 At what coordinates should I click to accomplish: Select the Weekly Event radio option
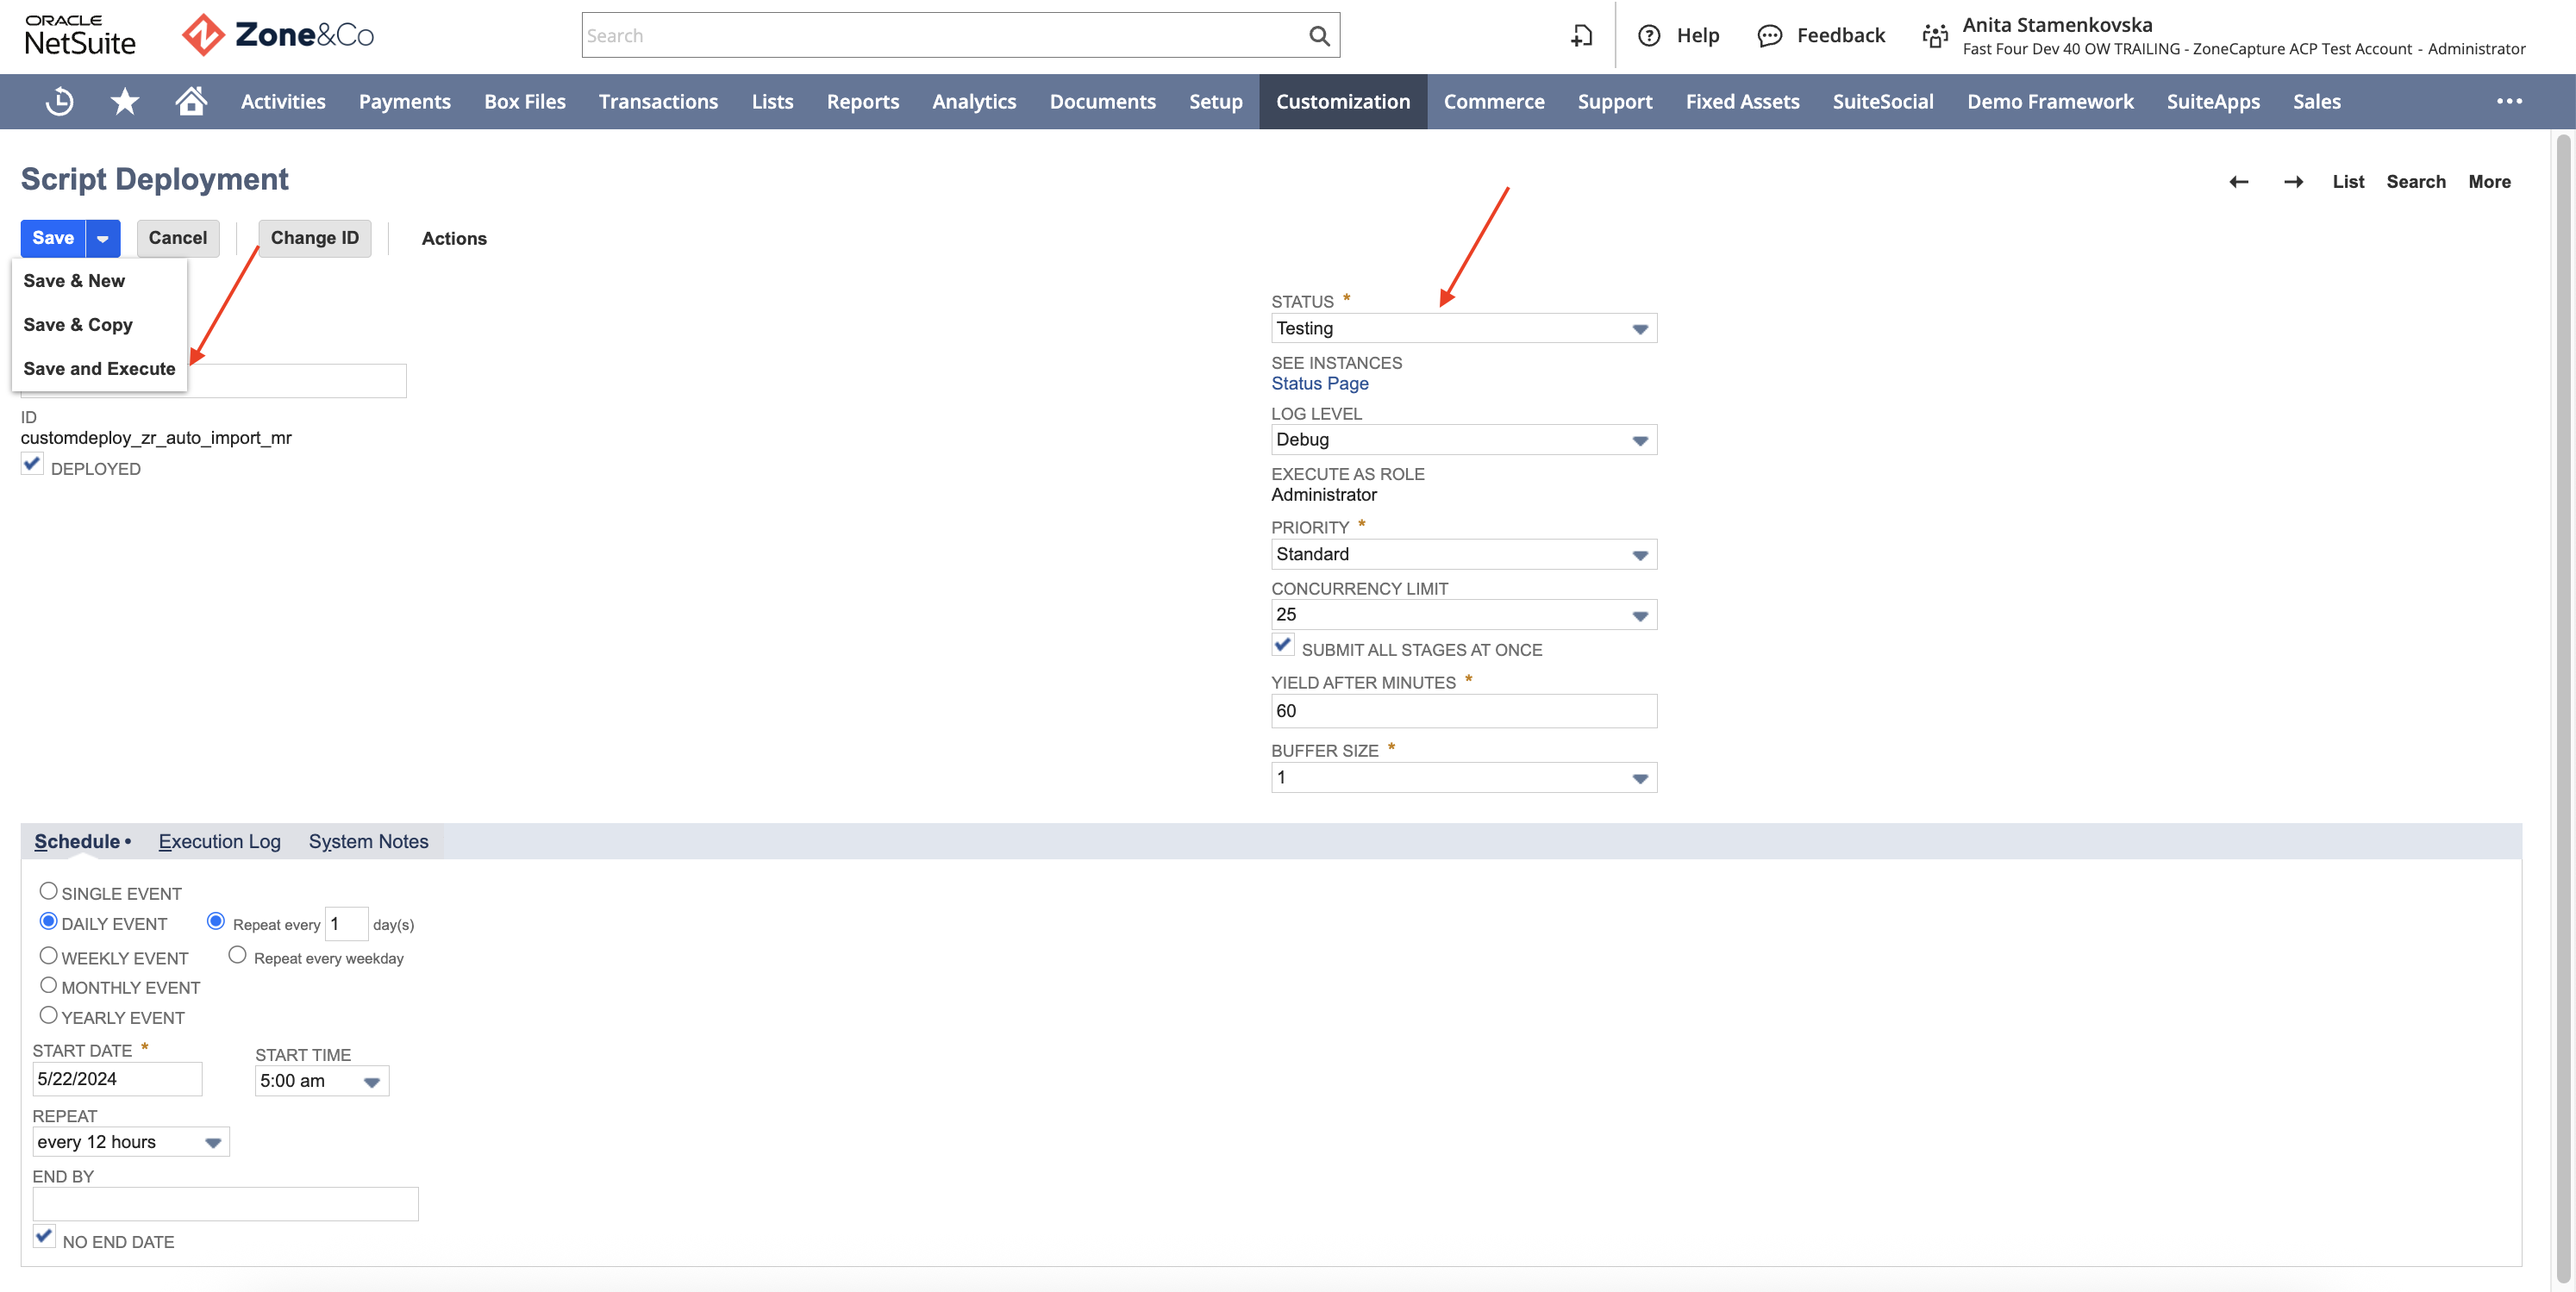[48, 956]
